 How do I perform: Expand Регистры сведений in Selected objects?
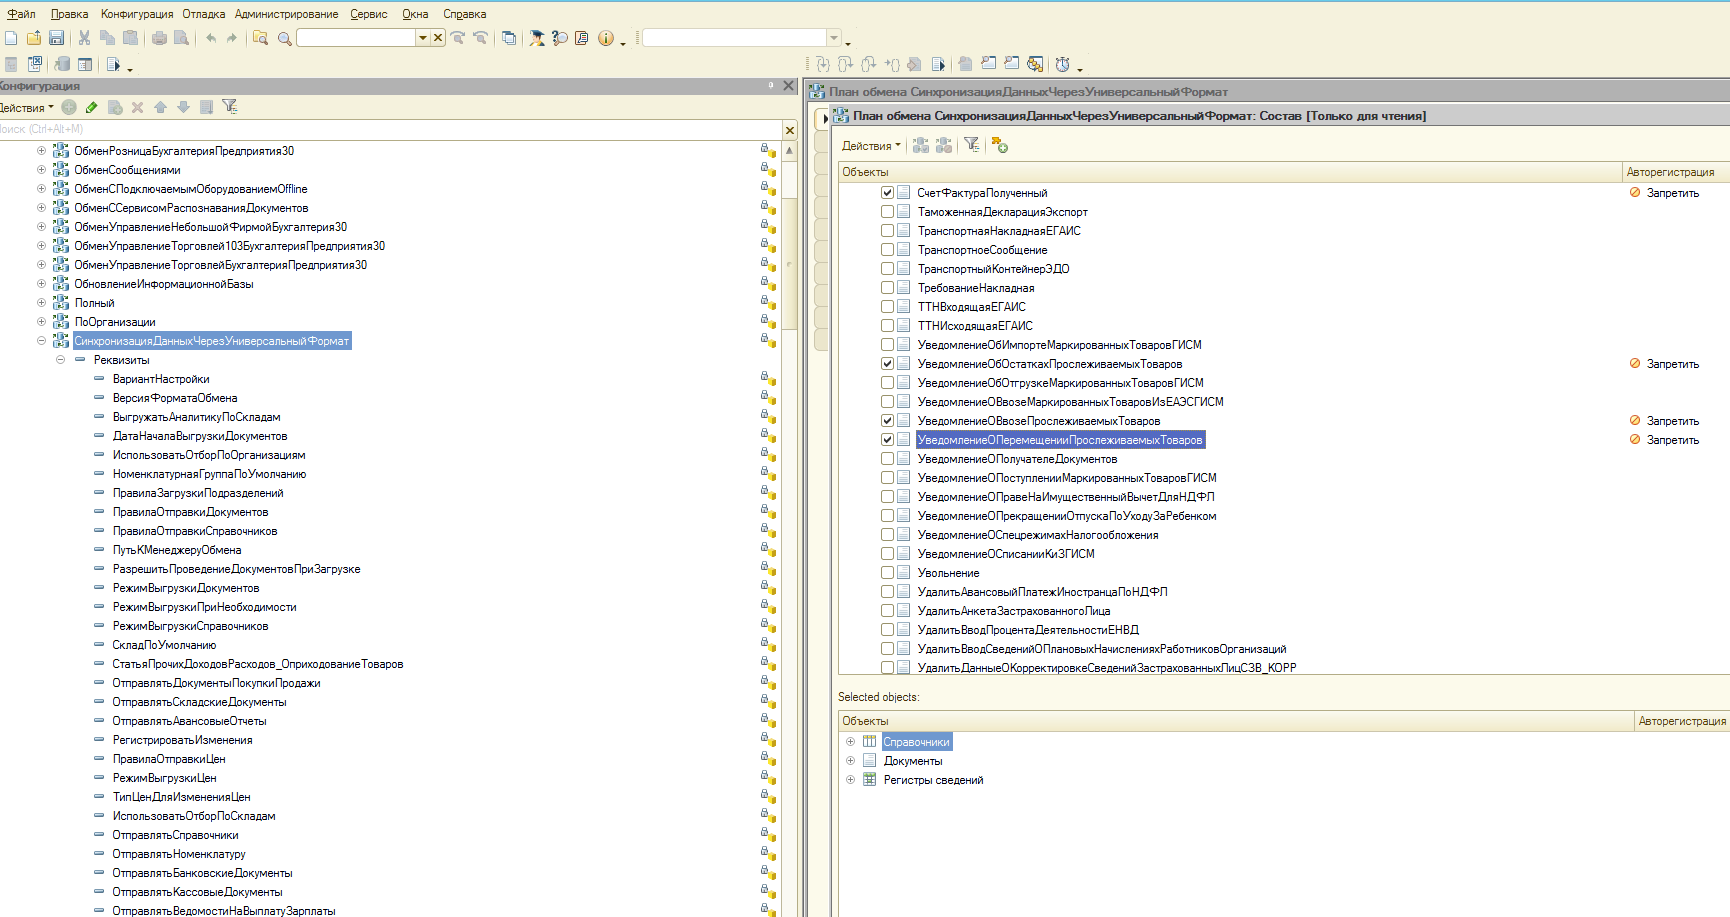pos(850,780)
